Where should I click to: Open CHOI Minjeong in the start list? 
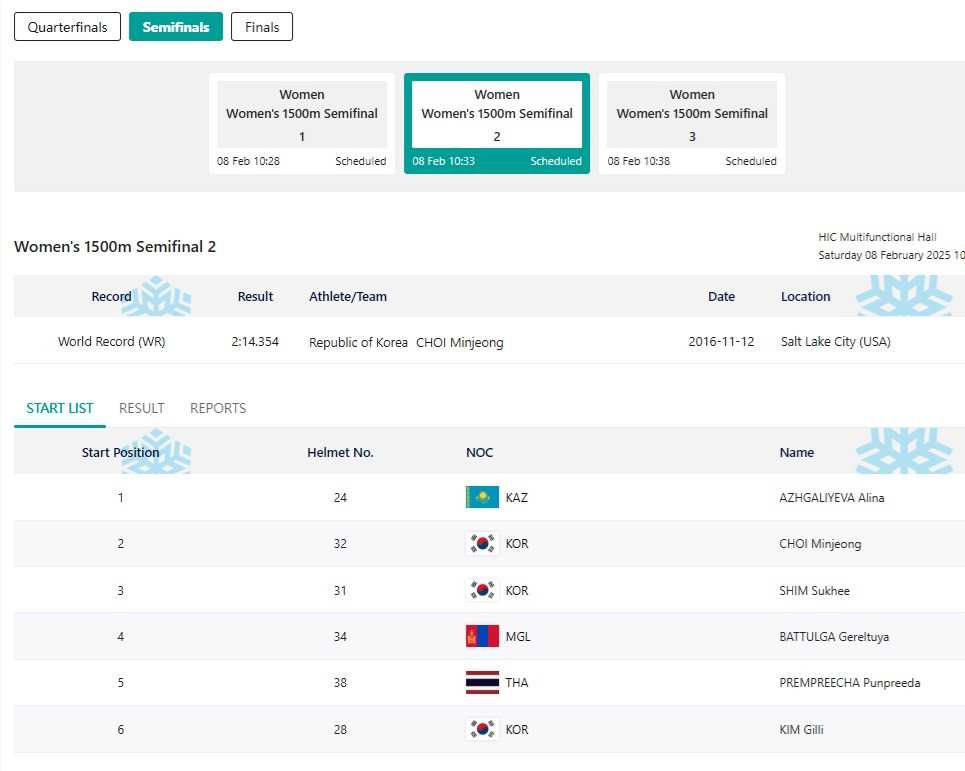tap(820, 544)
